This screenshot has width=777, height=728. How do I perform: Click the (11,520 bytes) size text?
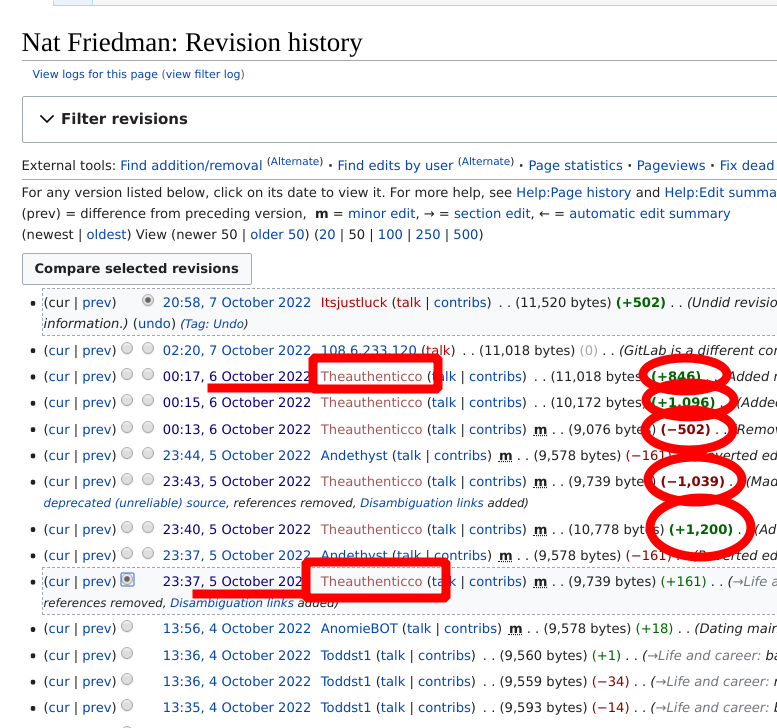point(563,303)
